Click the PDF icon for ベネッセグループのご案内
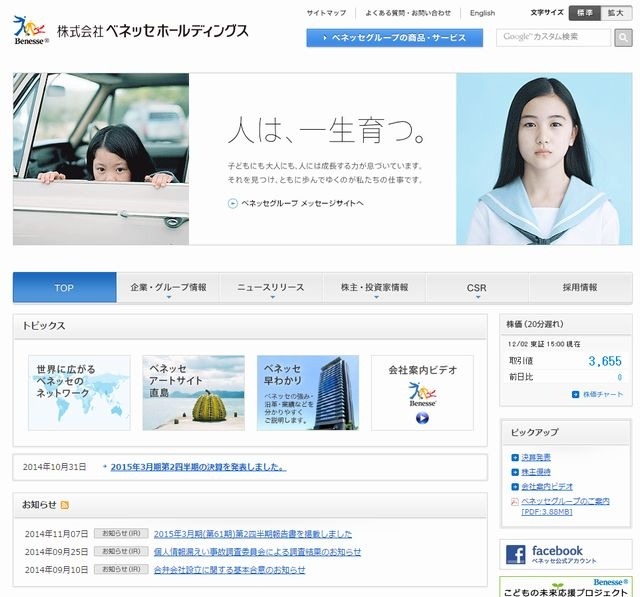This screenshot has height=597, width=640. pos(514,501)
